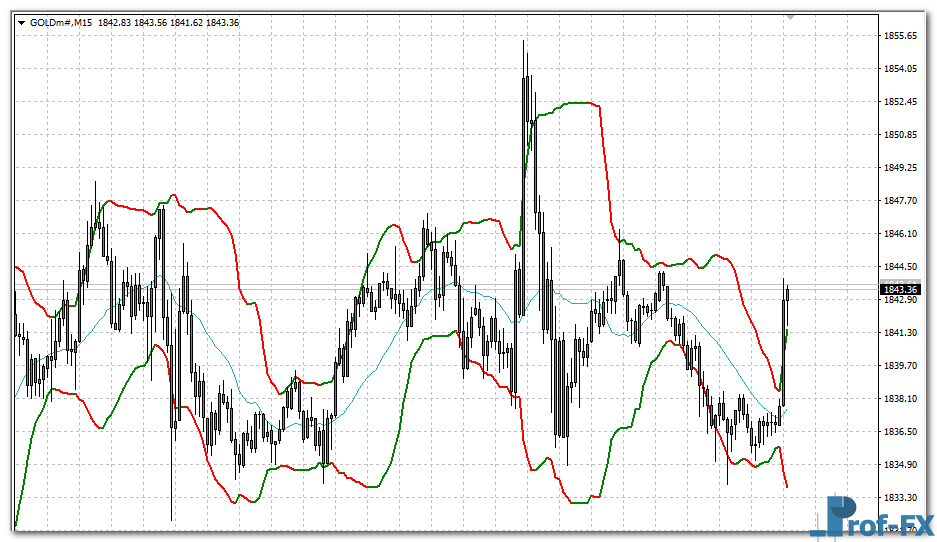Screen dimensions: 937x542
Task: Open the dropdown arrow beside GOLDm#,M15
Action: (x=22, y=22)
